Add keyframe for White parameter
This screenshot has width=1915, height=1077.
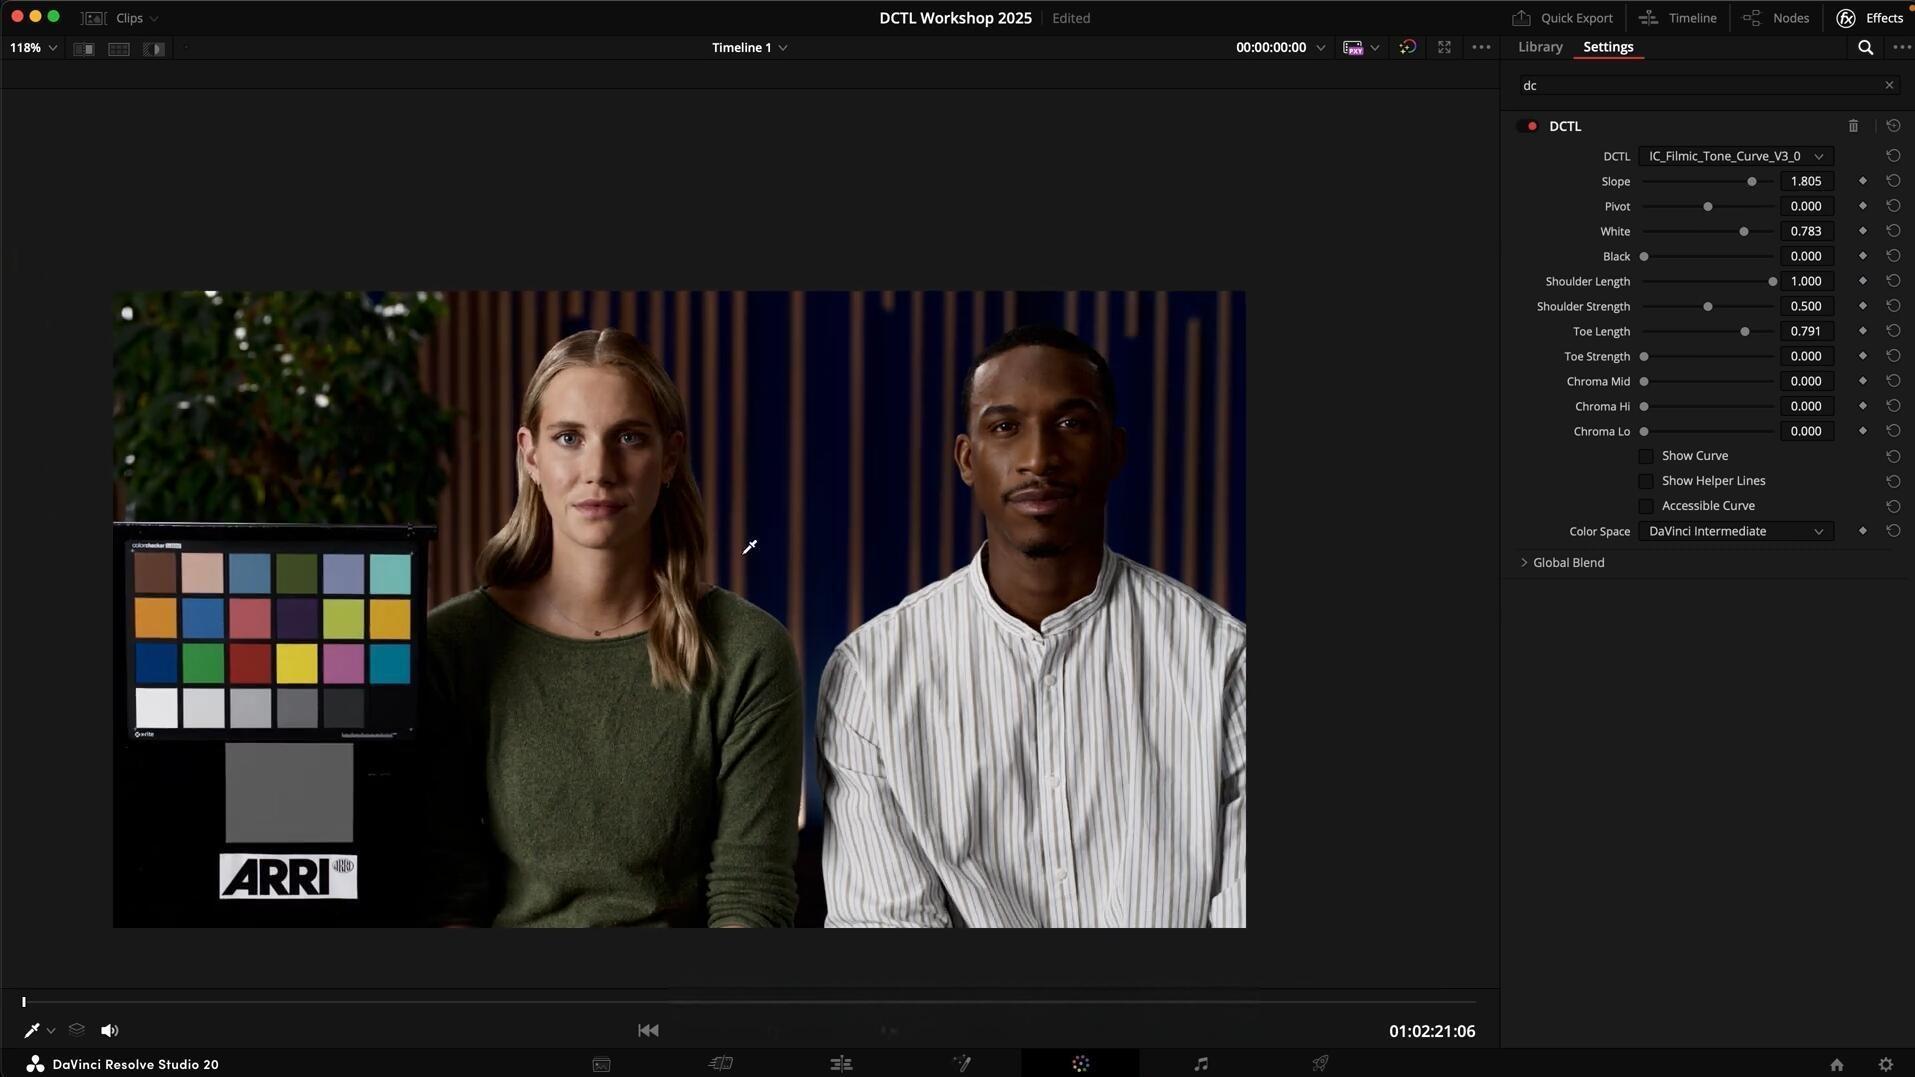pyautogui.click(x=1862, y=231)
